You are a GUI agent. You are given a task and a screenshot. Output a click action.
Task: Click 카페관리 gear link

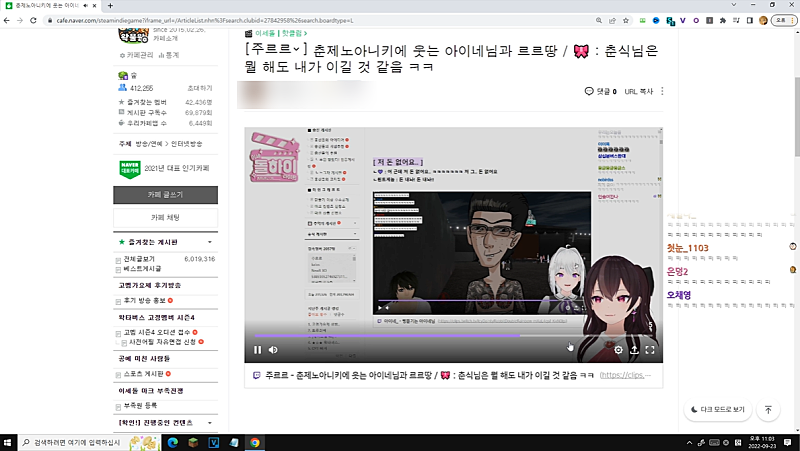click(136, 55)
